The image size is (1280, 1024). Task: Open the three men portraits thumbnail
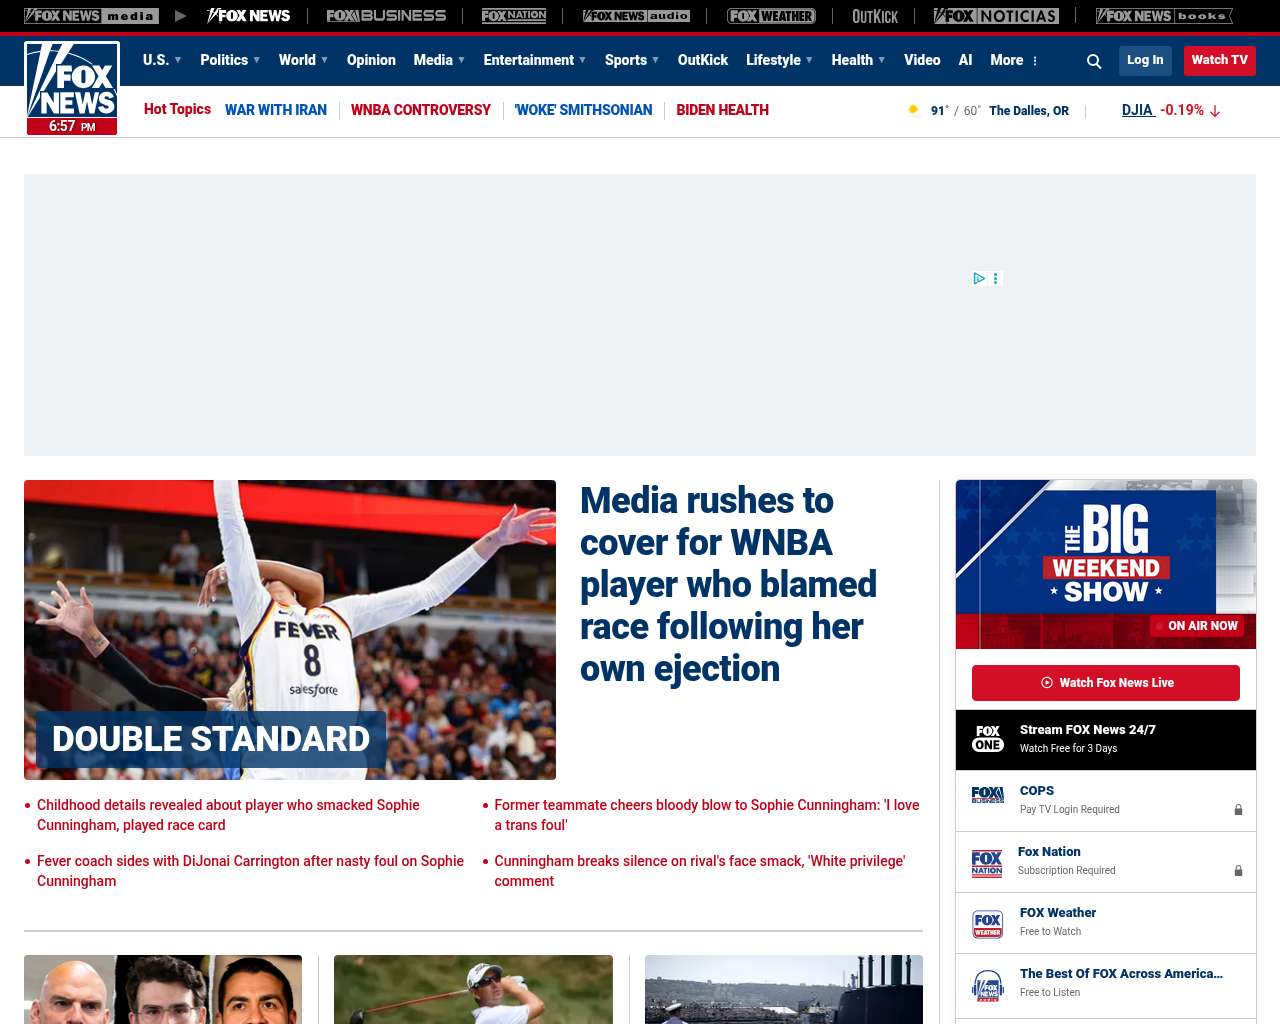point(163,989)
